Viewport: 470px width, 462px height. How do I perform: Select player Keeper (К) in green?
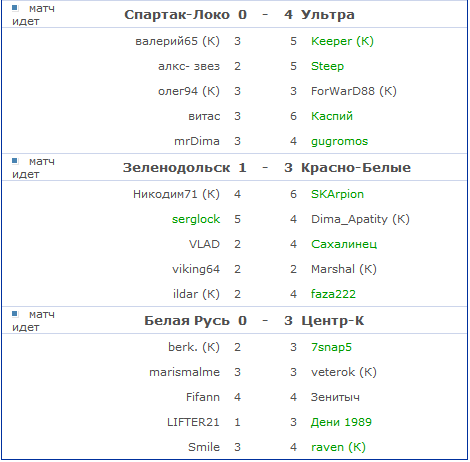pos(342,41)
